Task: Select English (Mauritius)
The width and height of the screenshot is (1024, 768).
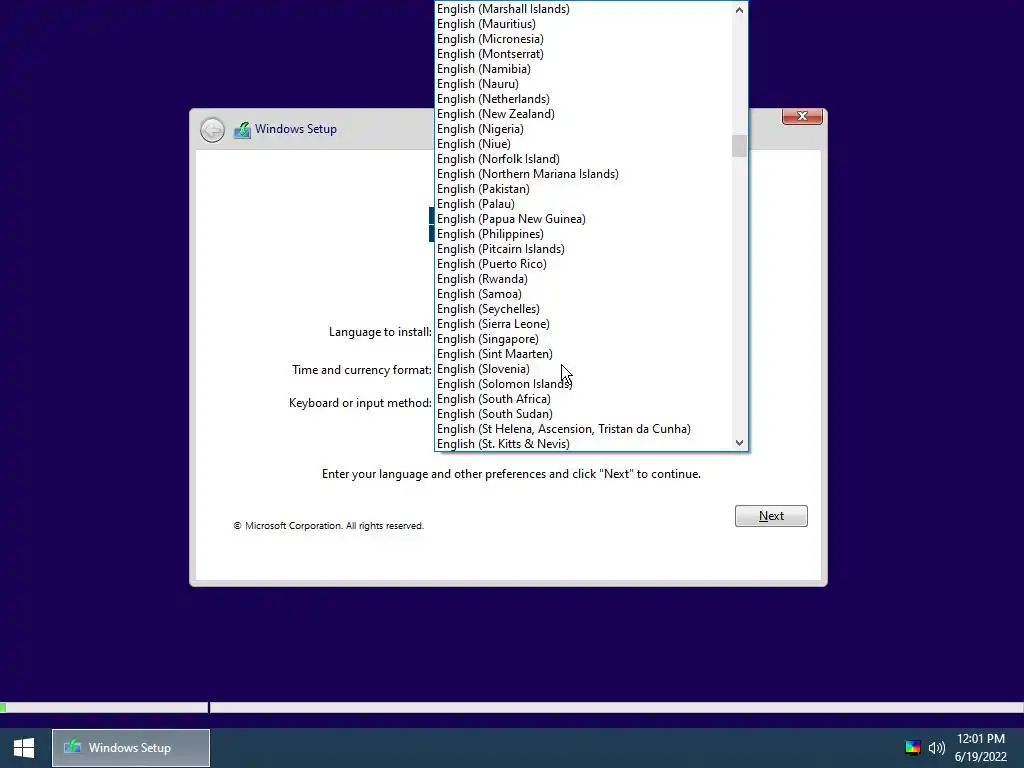Action: 583,24
